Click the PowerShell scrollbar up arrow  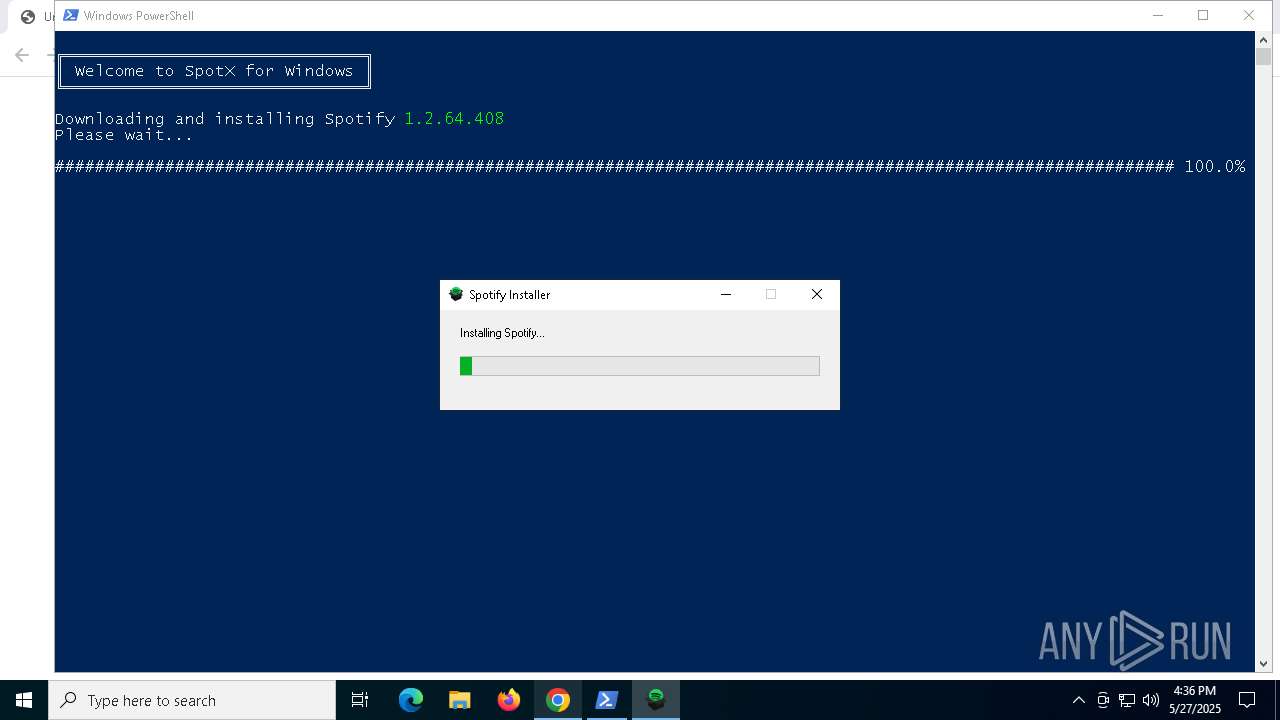point(1263,39)
